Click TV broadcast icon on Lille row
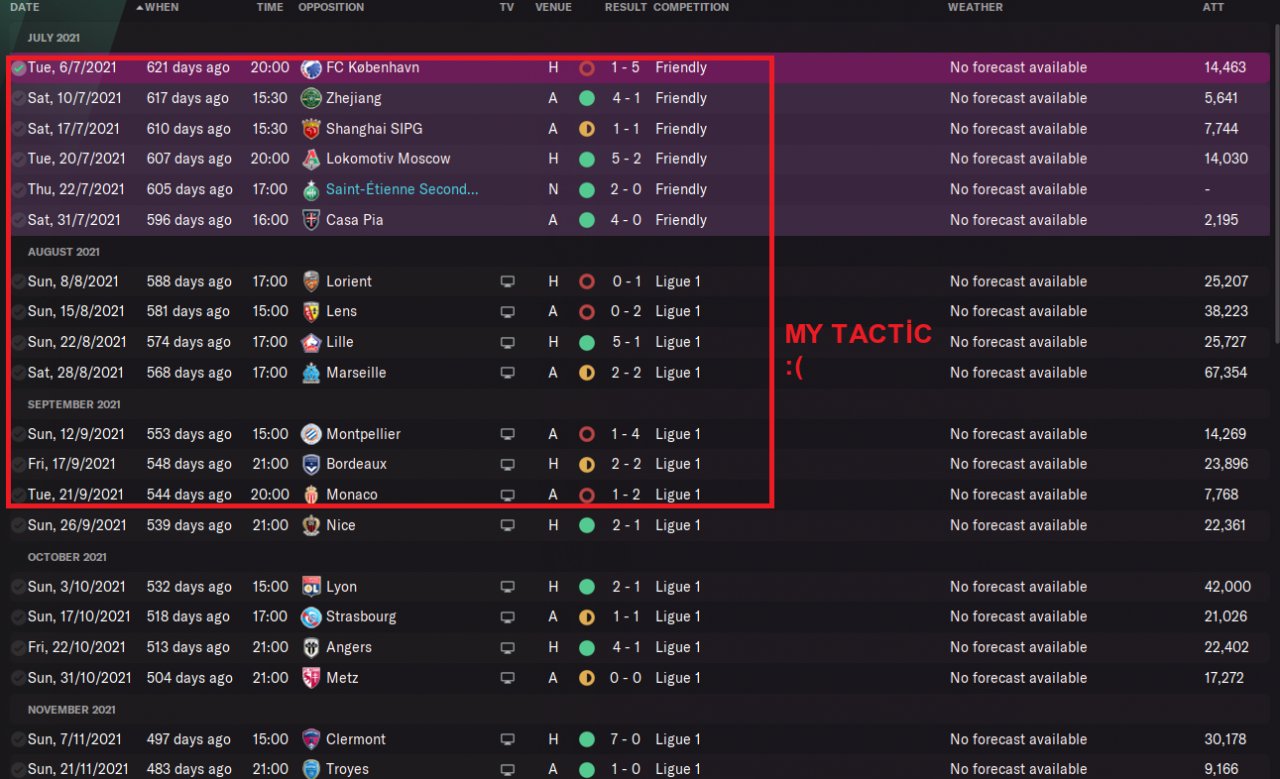 pos(507,342)
